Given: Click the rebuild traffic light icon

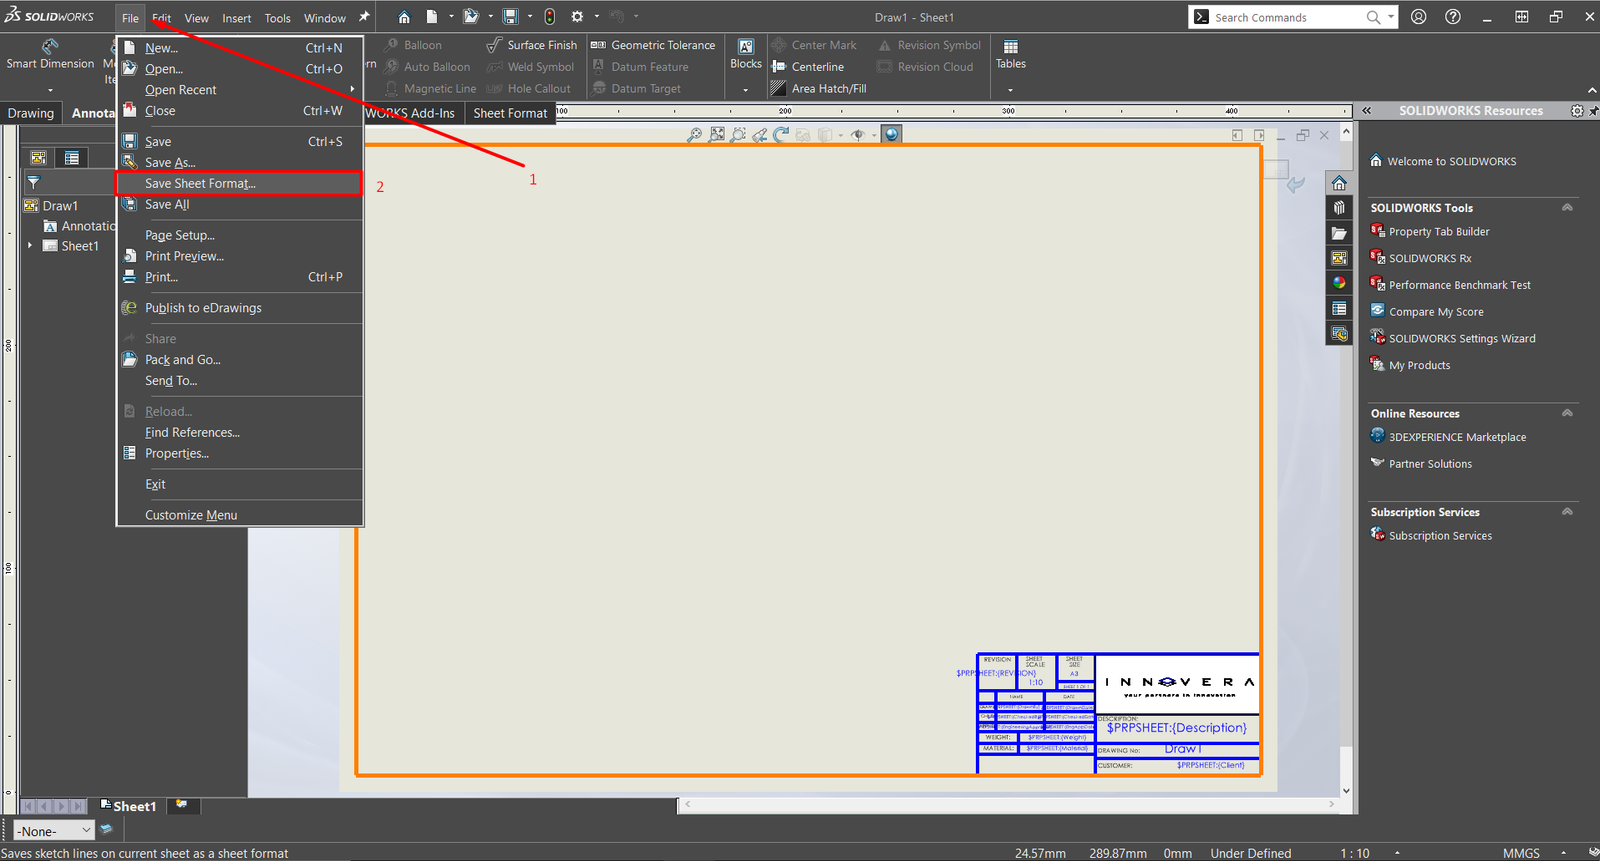Looking at the screenshot, I should click(550, 17).
